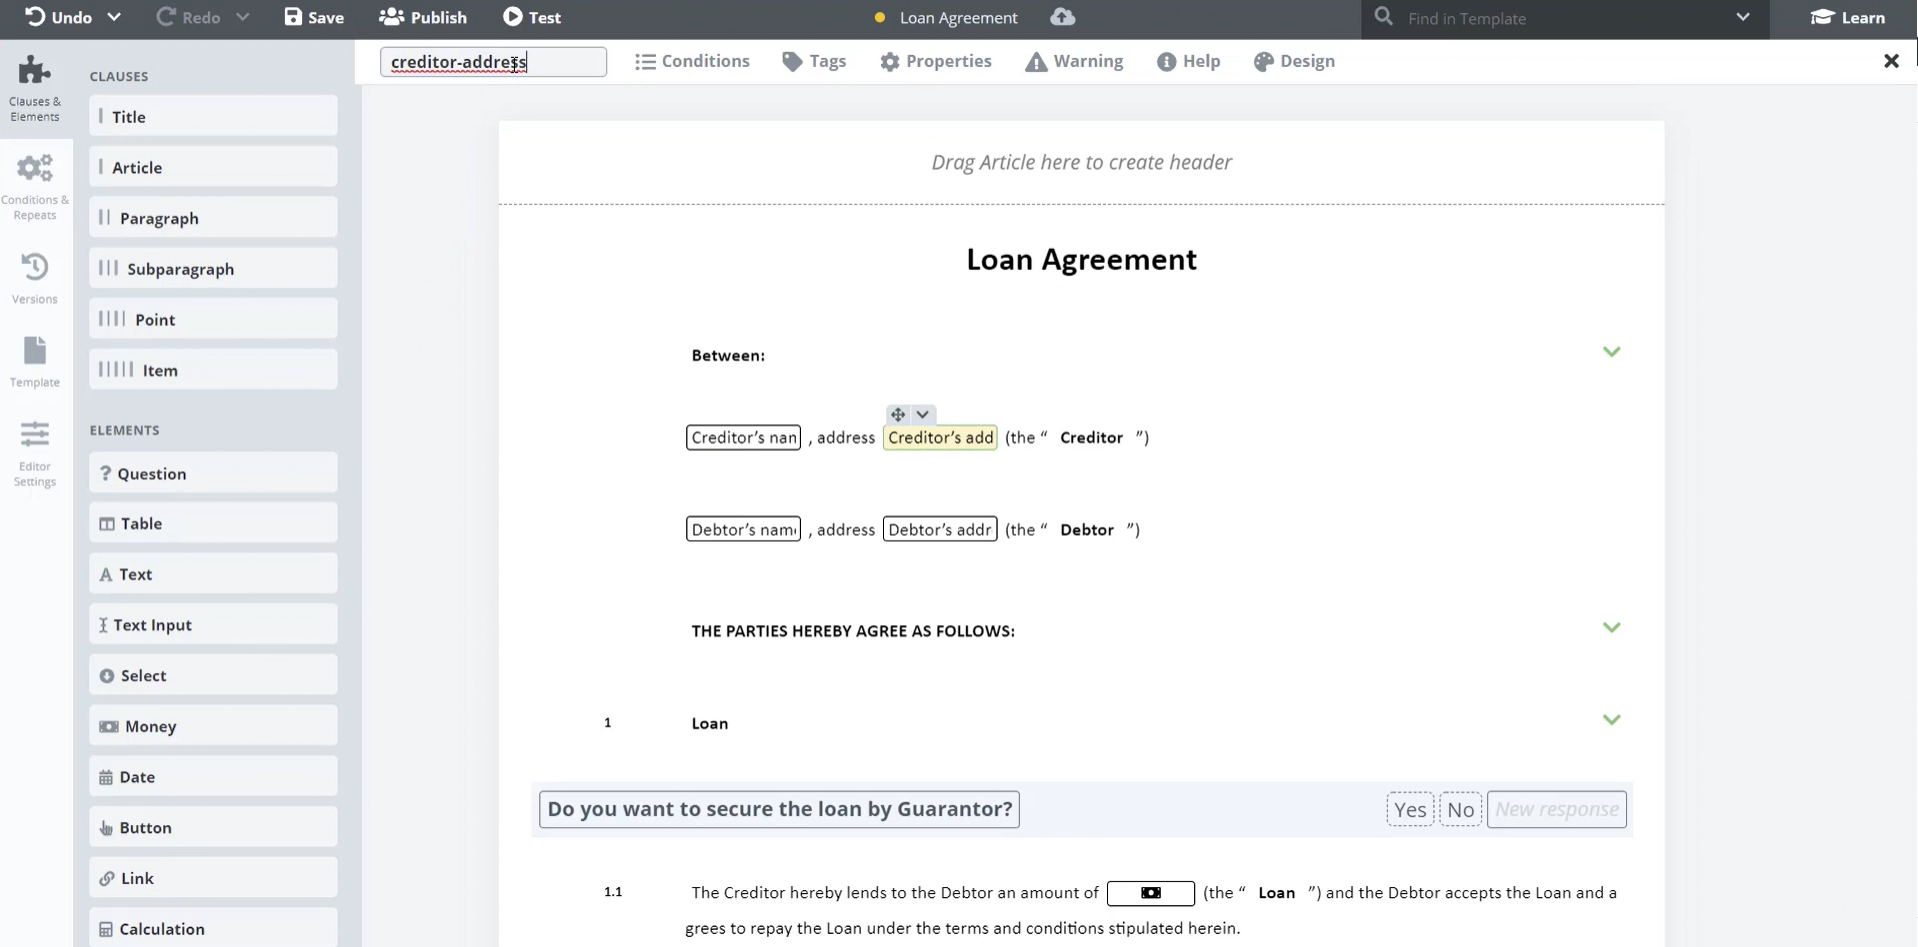This screenshot has width=1918, height=947.
Task: Select the Yes response option
Action: point(1409,809)
